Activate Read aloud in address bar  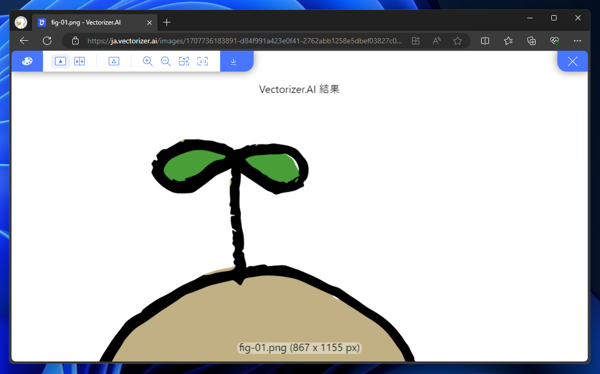(x=437, y=41)
